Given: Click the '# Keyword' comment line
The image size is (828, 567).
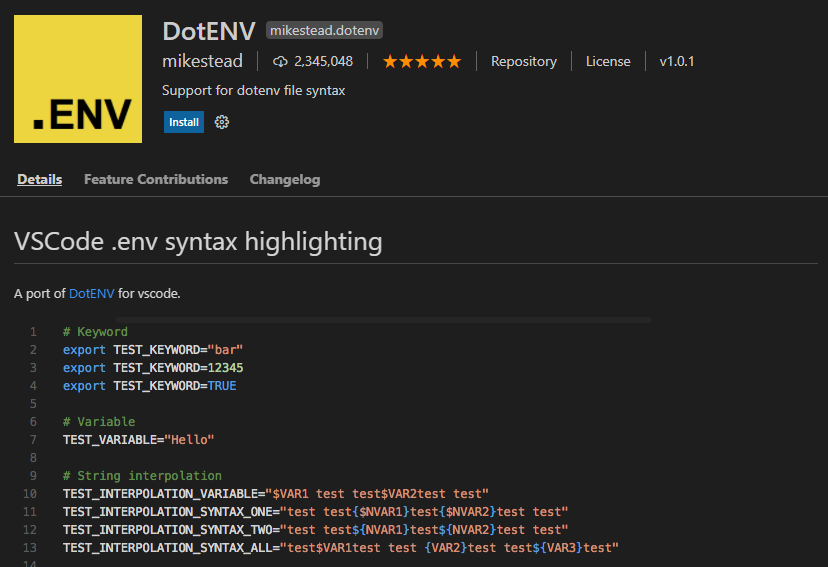Looking at the screenshot, I should (x=95, y=332).
